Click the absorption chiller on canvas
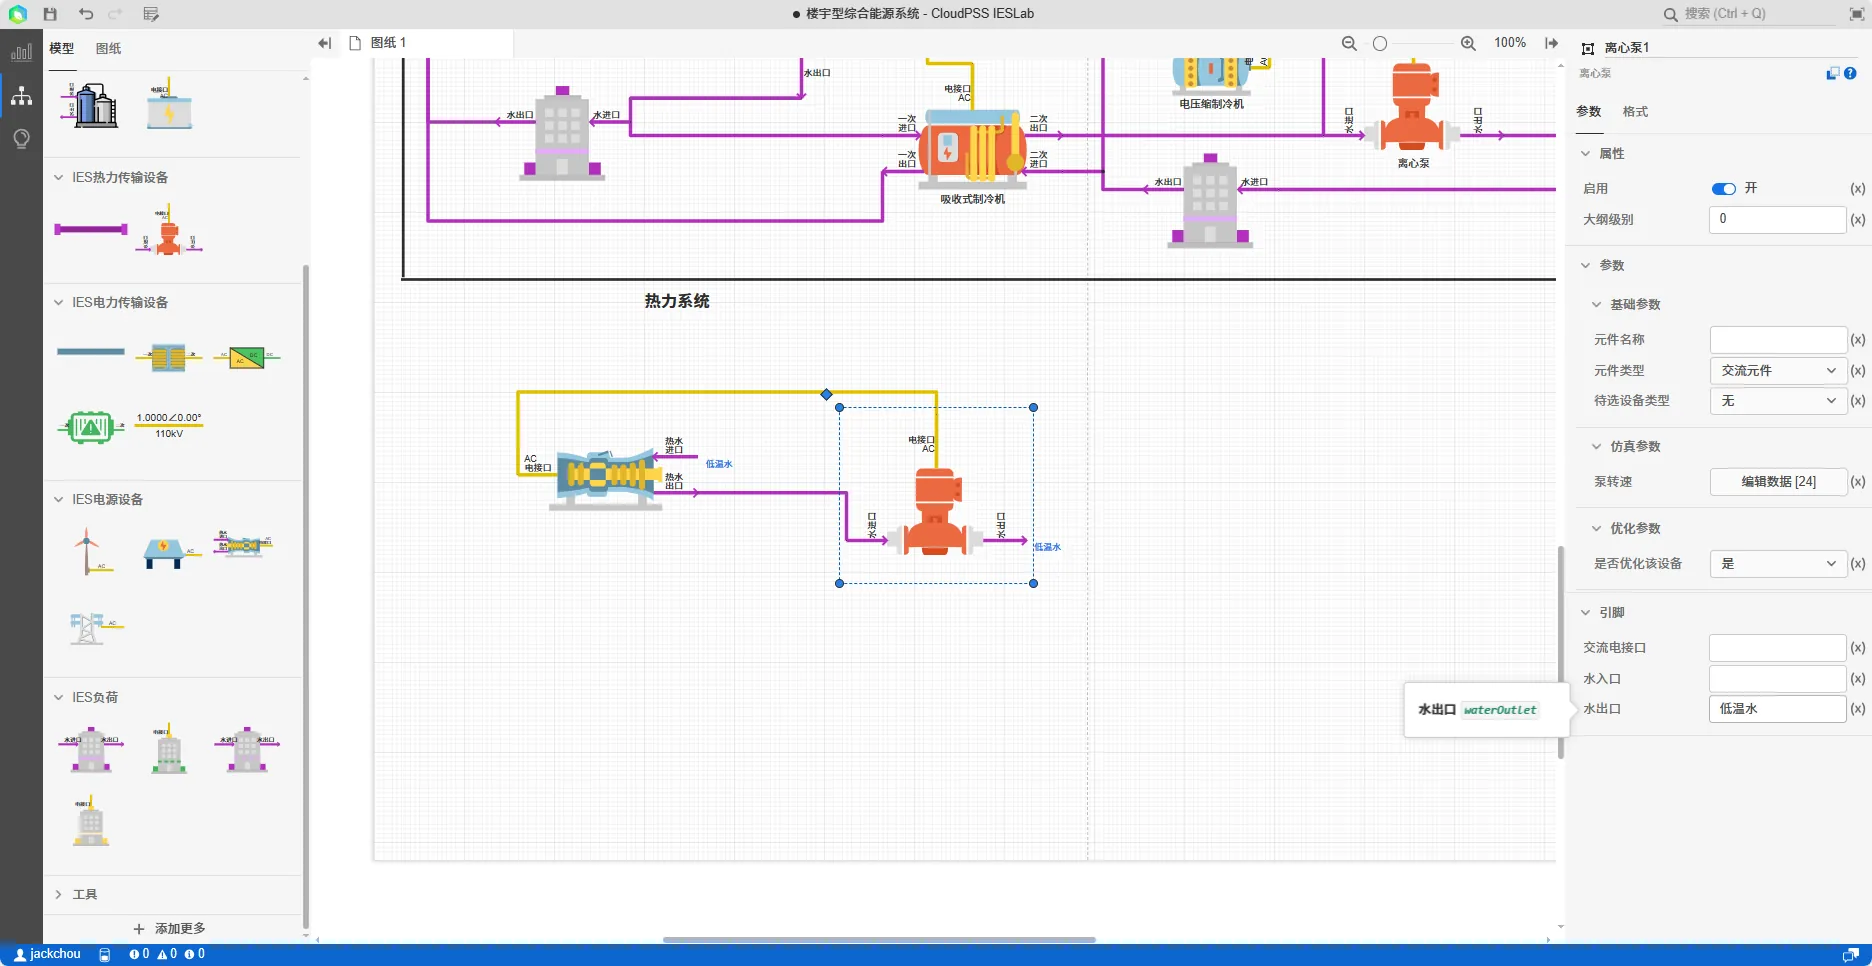Viewport: 1872px width, 966px height. [x=972, y=148]
